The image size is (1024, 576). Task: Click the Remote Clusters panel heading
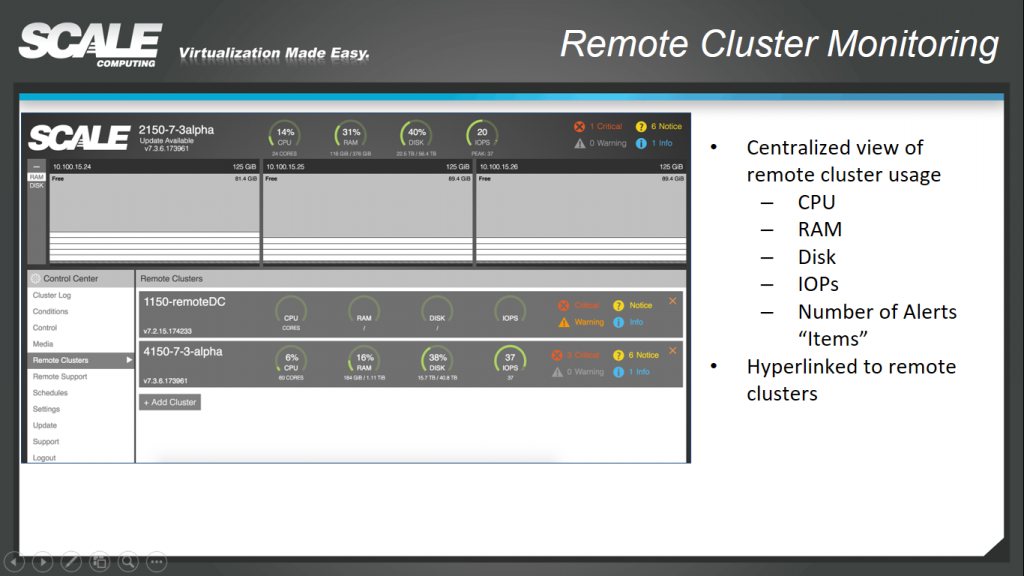point(171,278)
